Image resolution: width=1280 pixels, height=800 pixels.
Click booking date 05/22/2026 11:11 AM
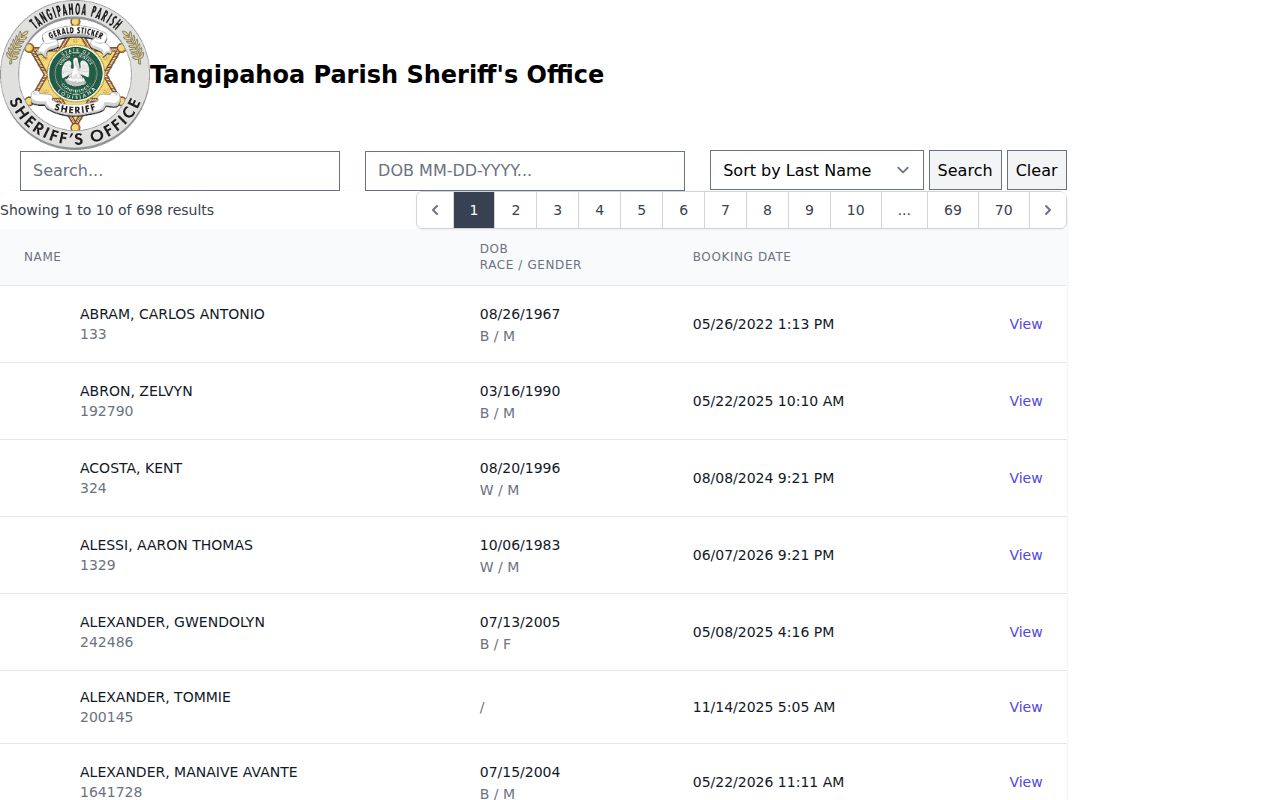[768, 782]
